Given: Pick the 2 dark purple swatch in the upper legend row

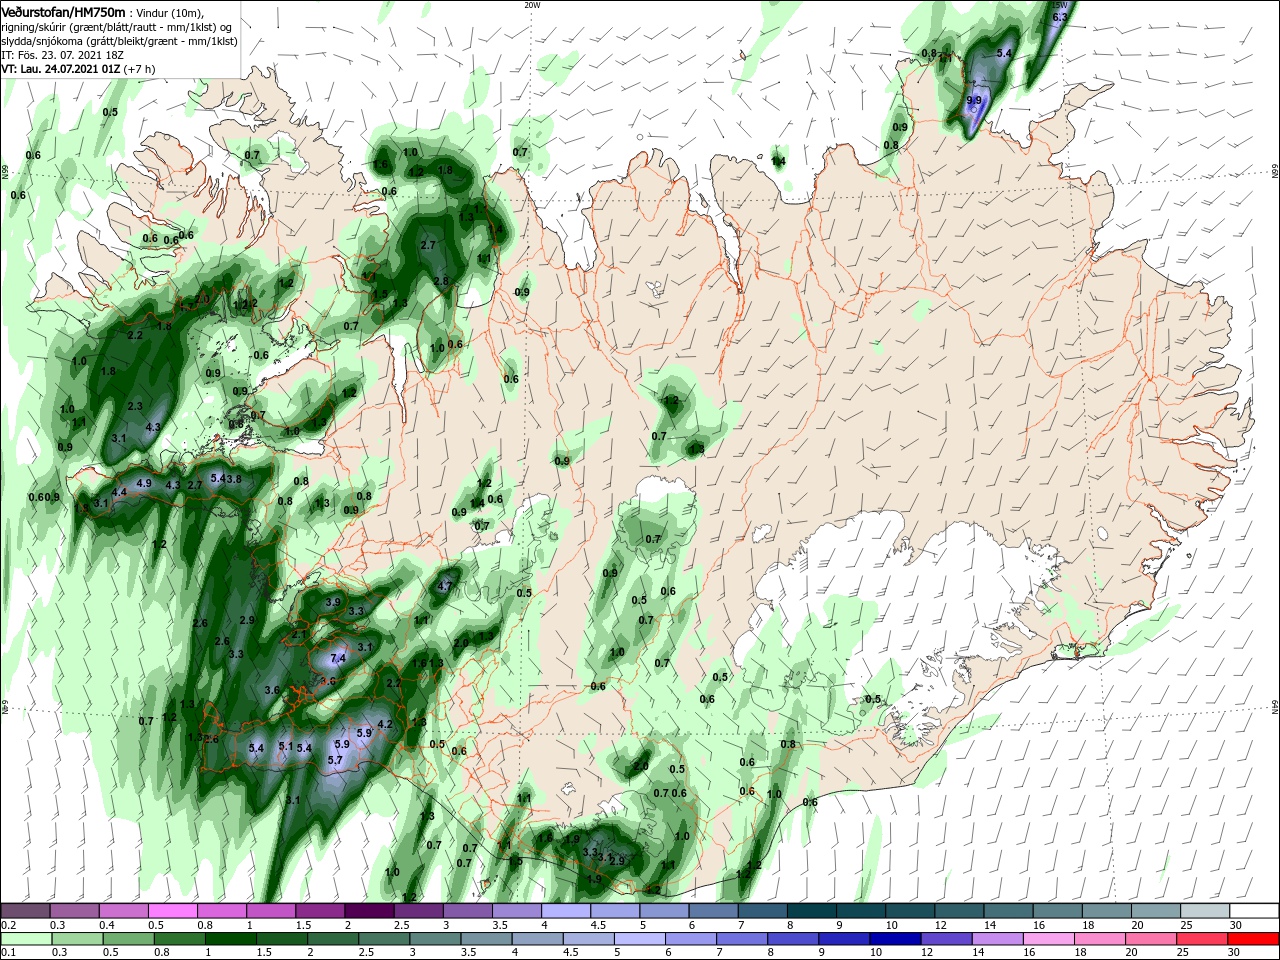Looking at the screenshot, I should click(369, 911).
